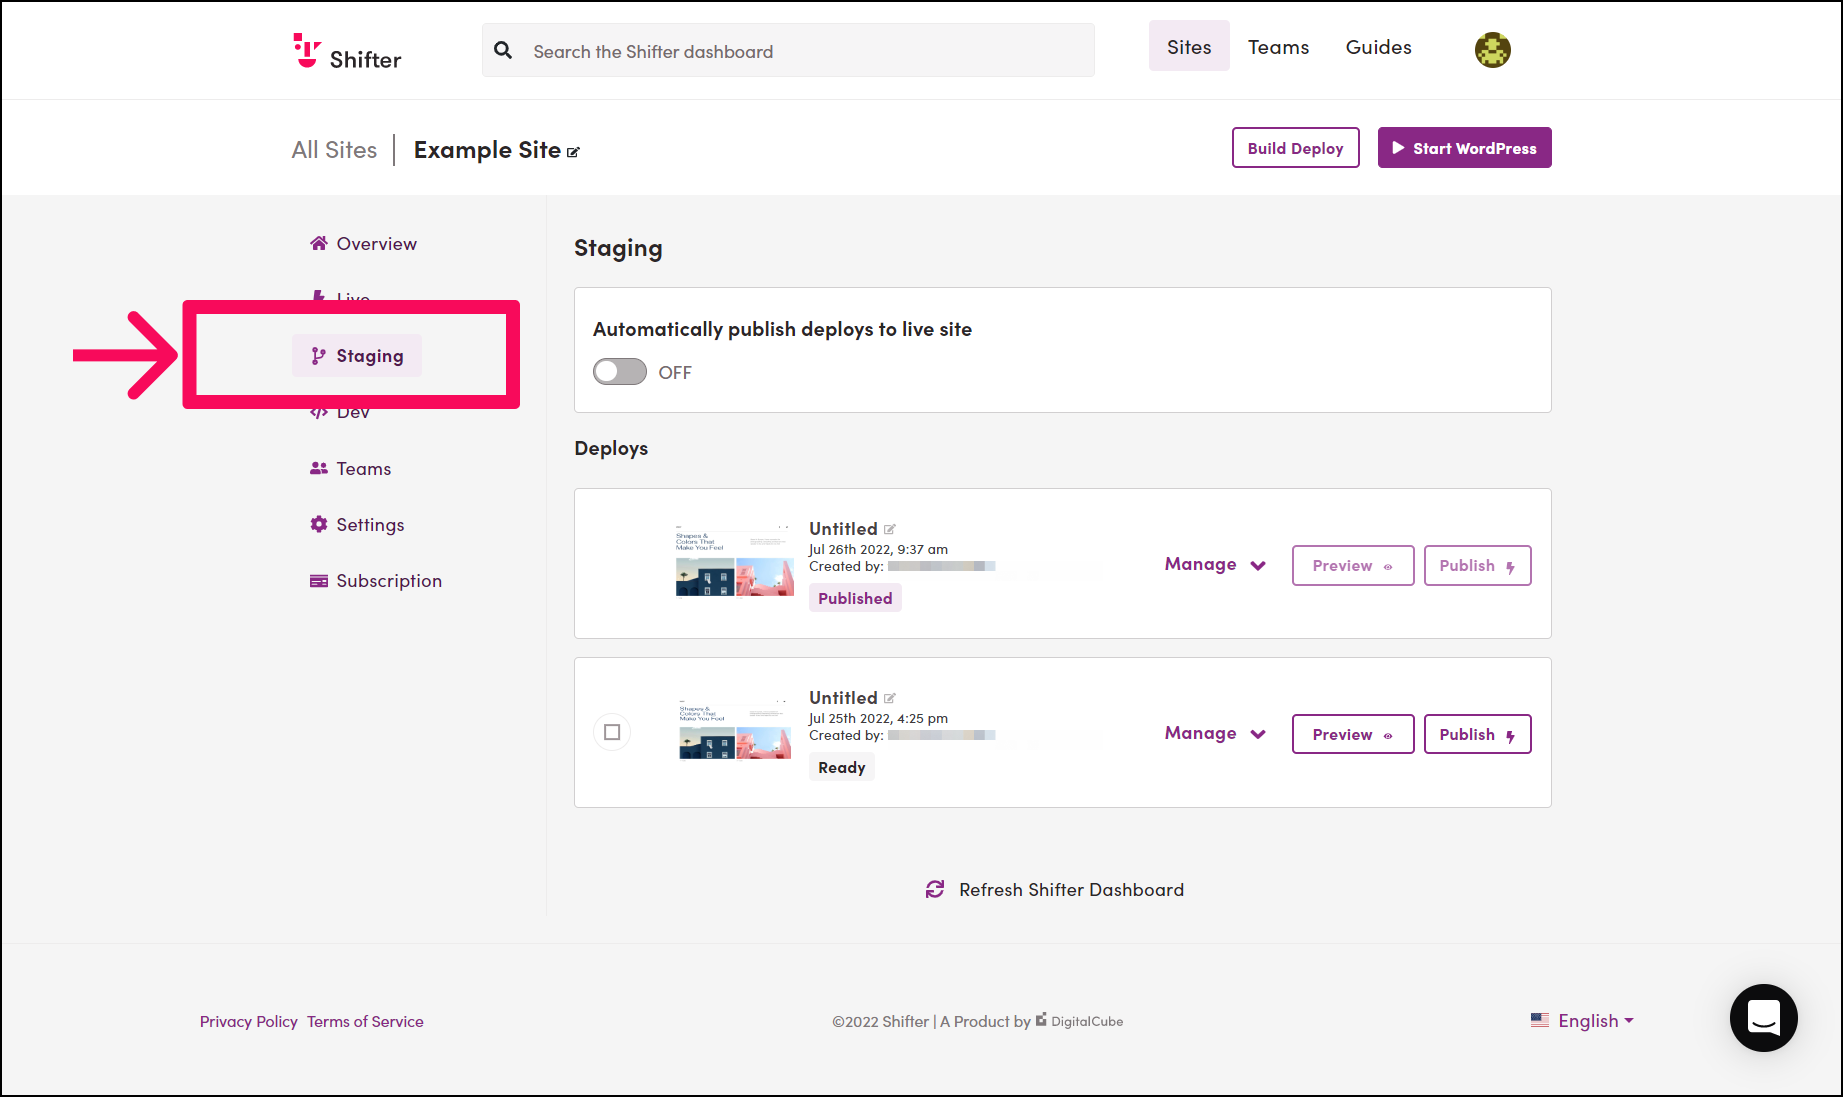1843x1097 pixels.
Task: Go to the Sites tab
Action: click(x=1189, y=47)
